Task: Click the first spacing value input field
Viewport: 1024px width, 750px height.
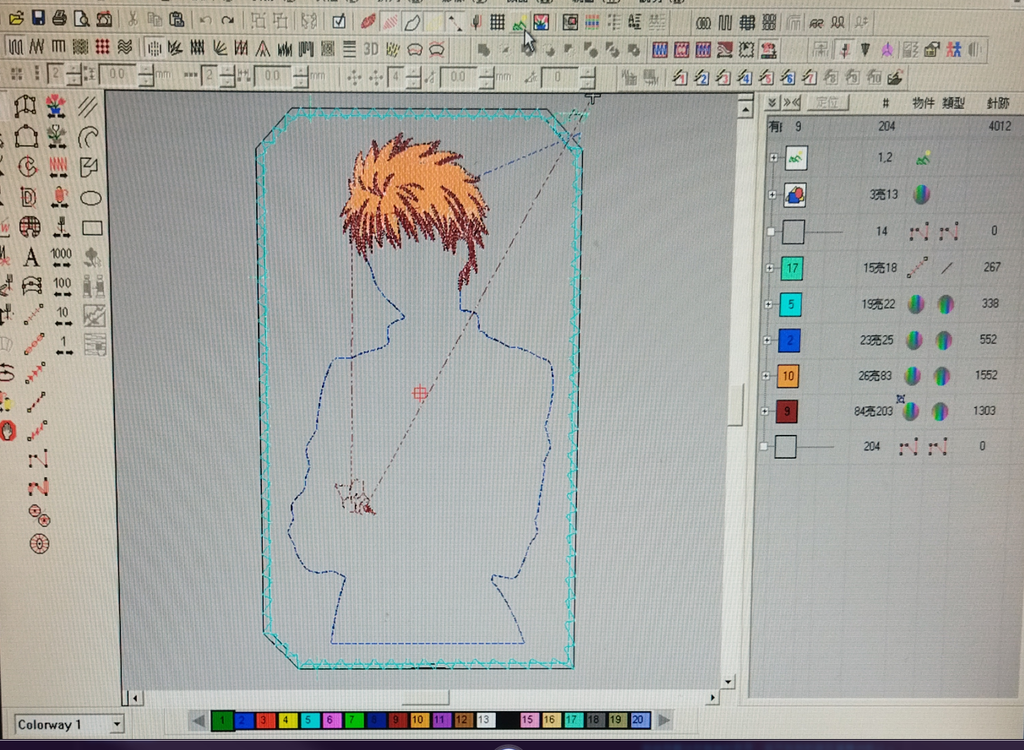Action: click(118, 74)
